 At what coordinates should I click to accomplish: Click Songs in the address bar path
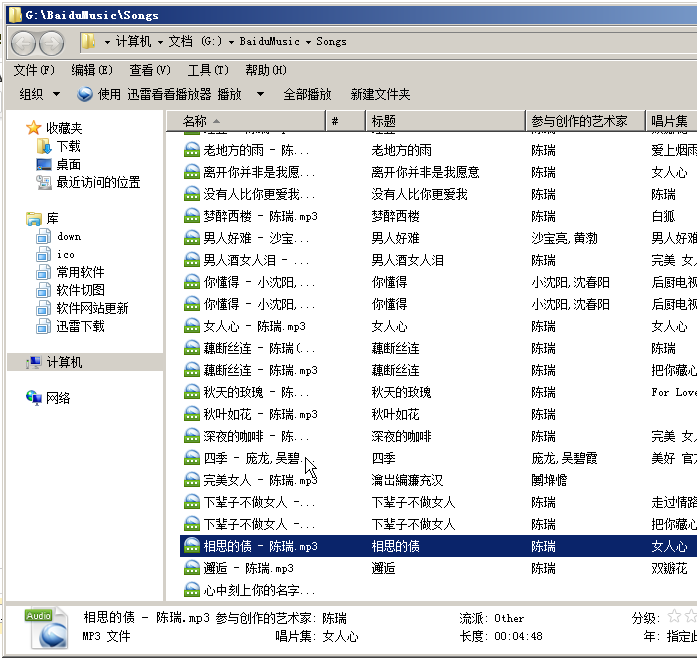[x=331, y=41]
